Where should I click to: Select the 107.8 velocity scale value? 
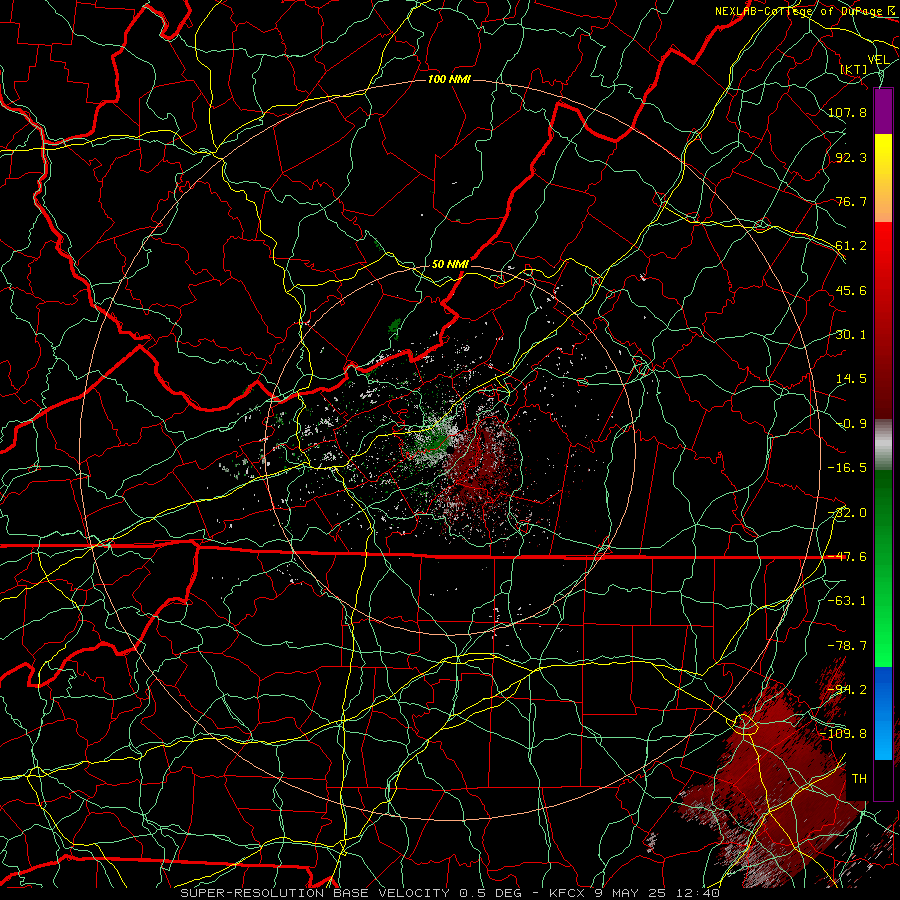click(847, 112)
